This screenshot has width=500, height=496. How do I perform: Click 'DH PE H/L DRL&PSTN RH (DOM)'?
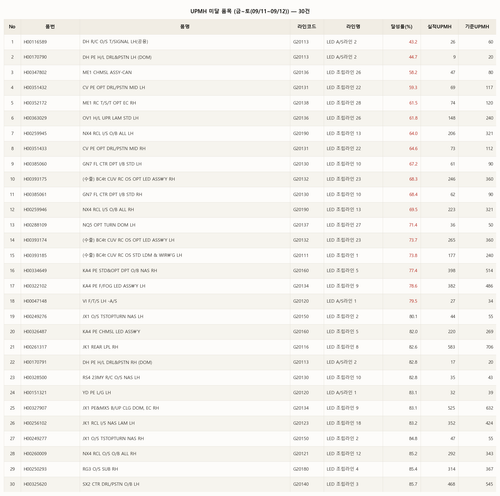pos(117,362)
